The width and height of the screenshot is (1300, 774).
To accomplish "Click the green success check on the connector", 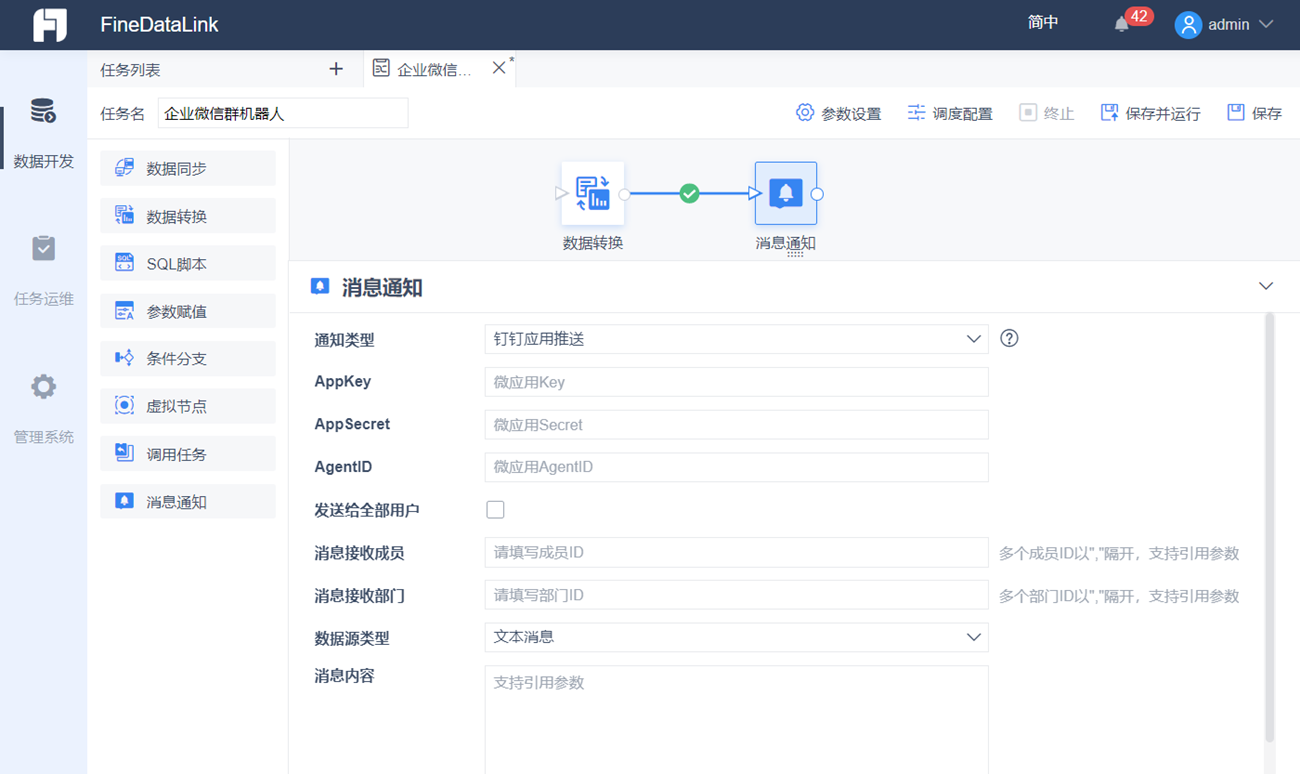I will pos(689,193).
